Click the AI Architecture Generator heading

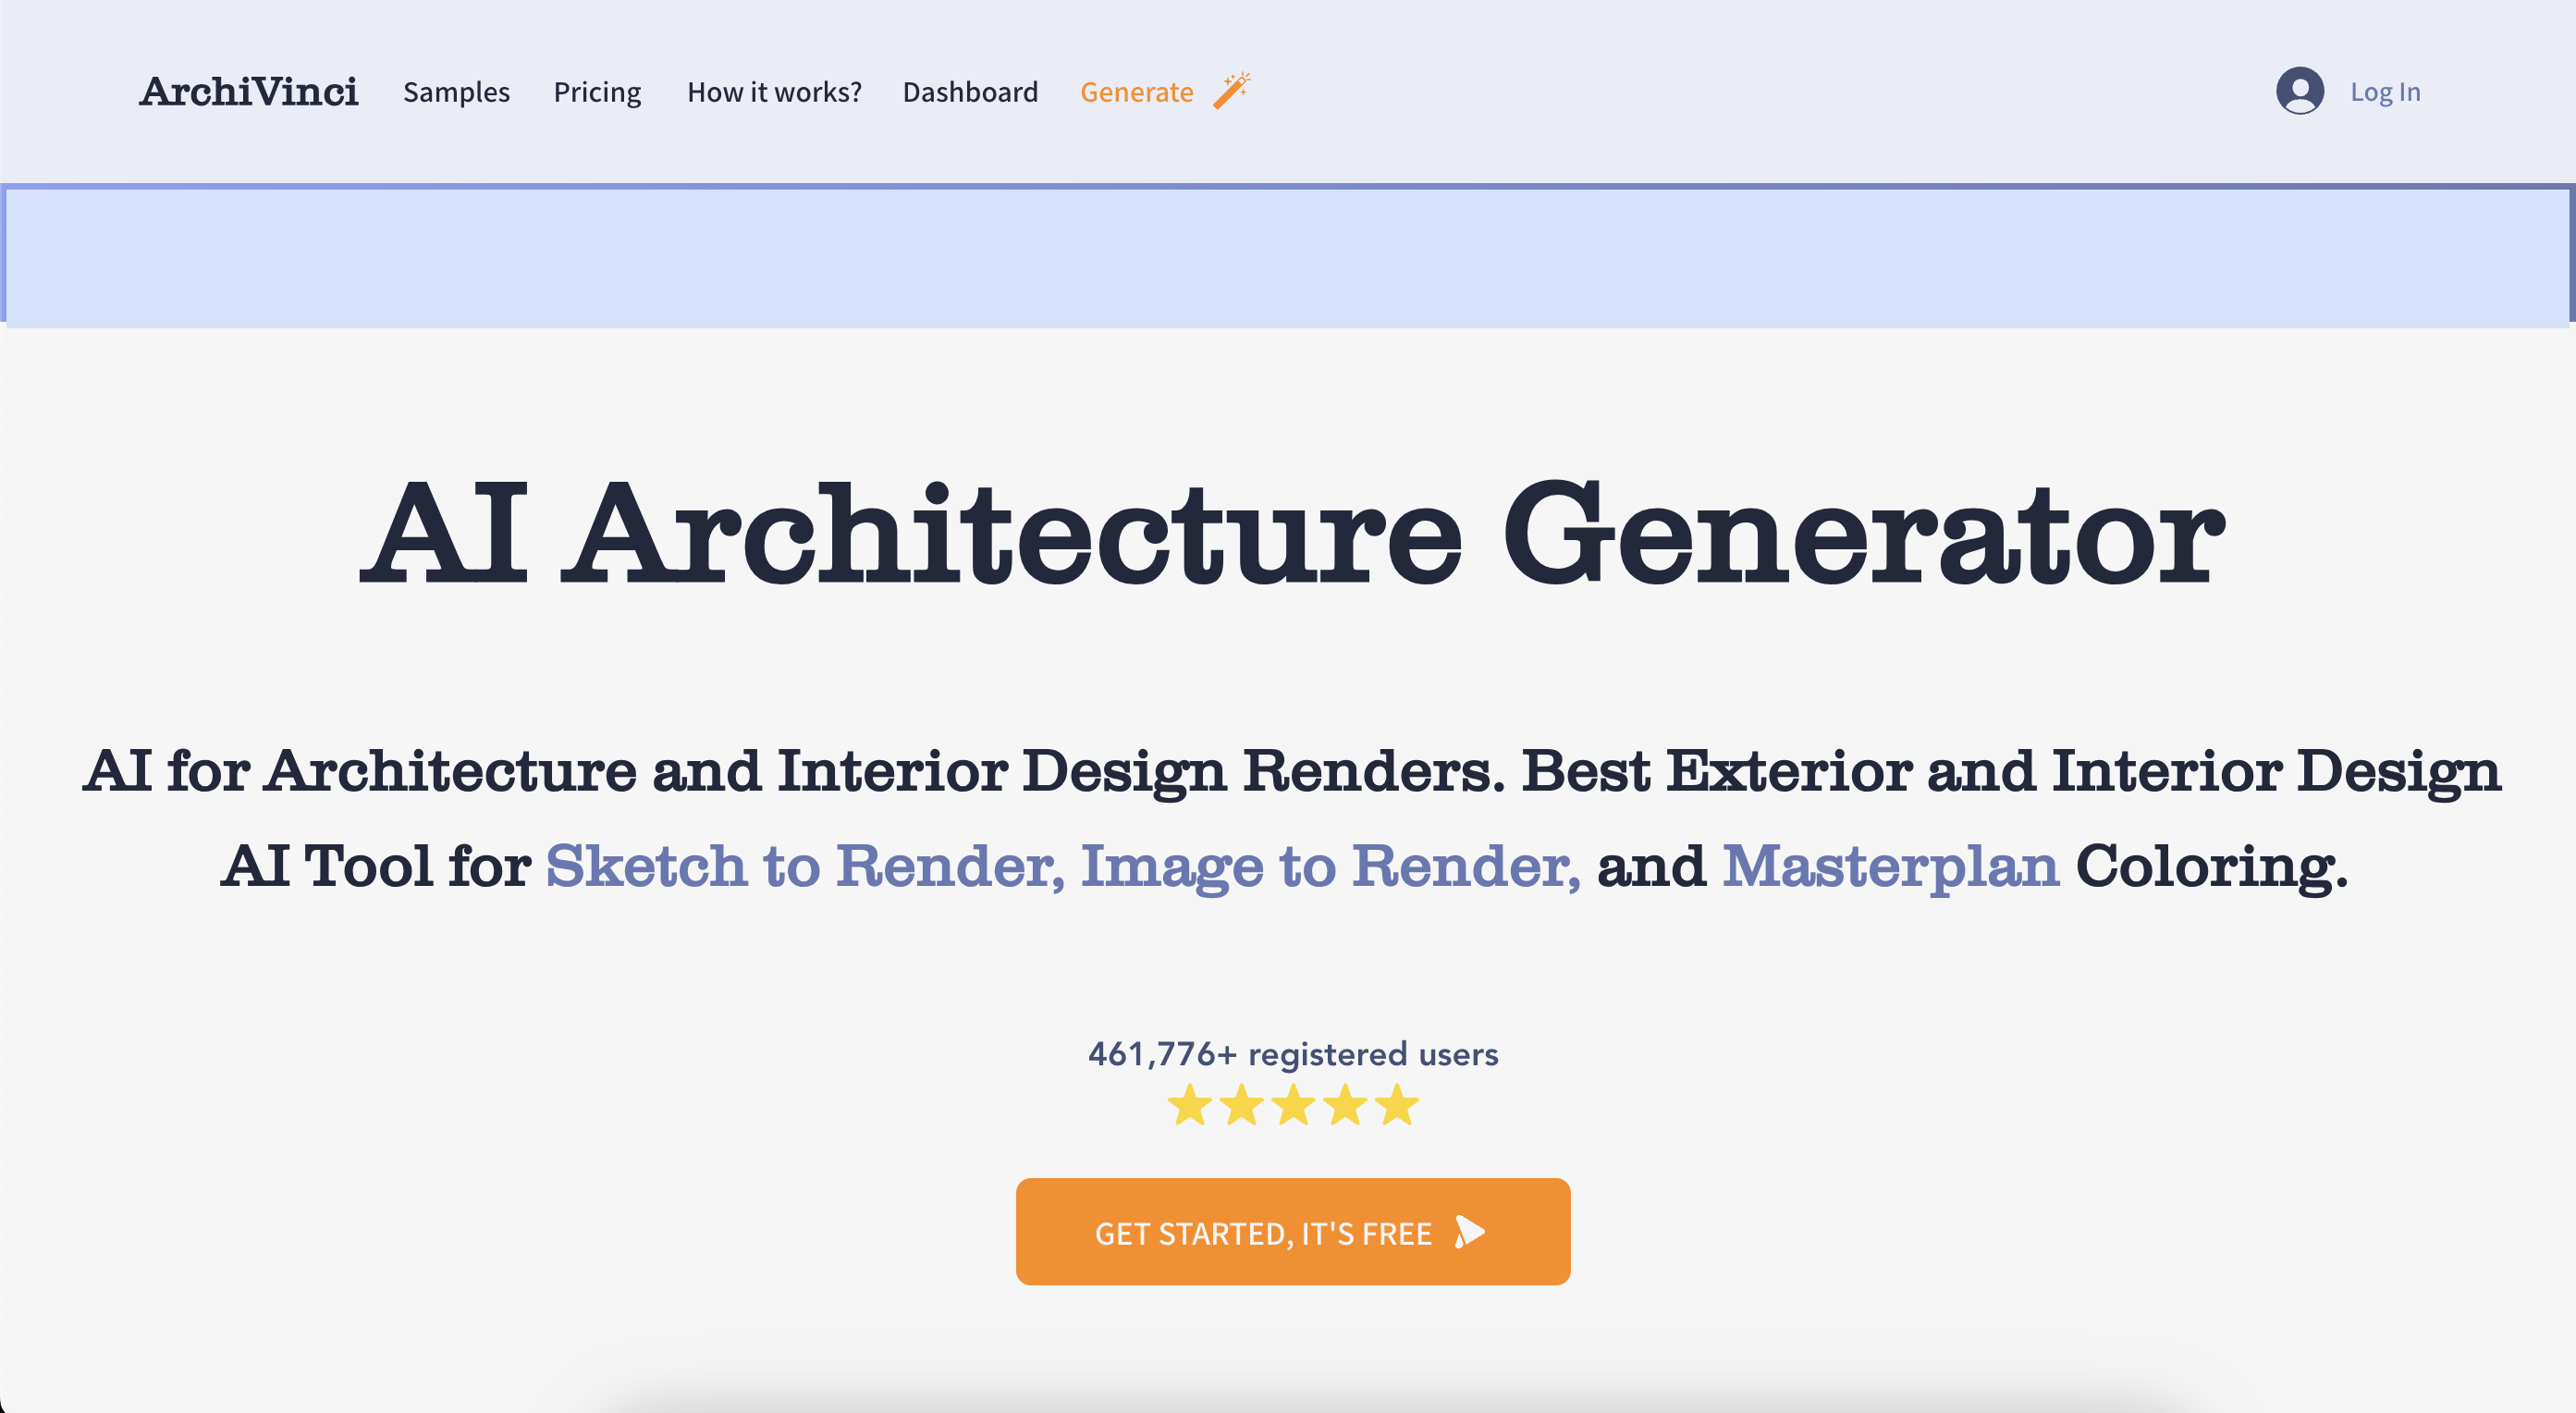[x=1292, y=533]
